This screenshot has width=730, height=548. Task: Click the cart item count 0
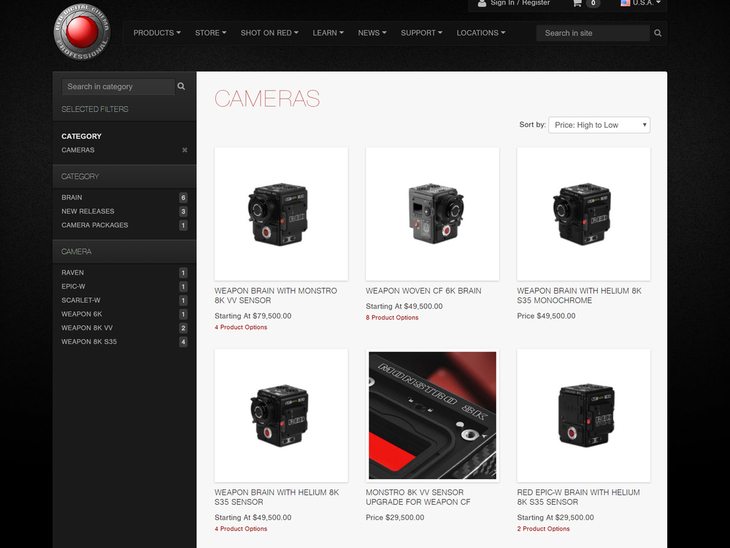[x=593, y=3]
